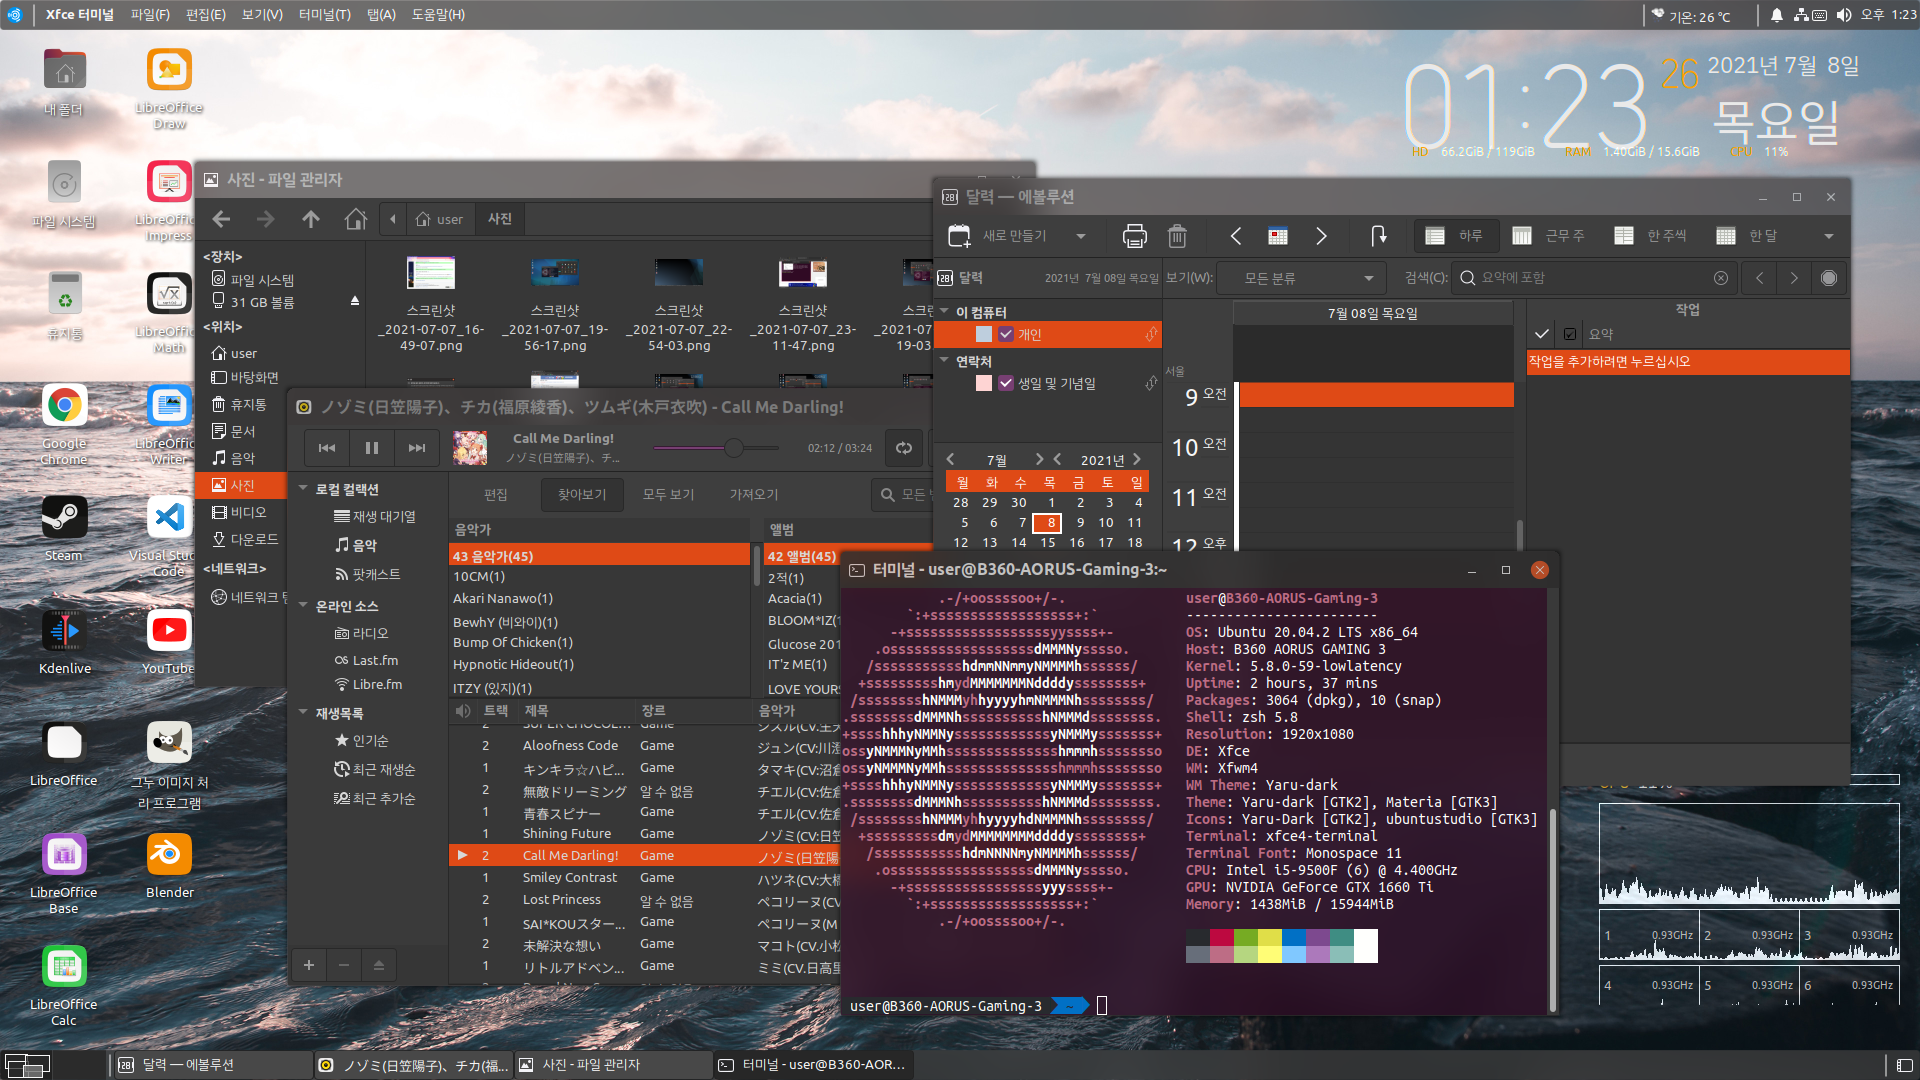
Task: Toggle the 생일 및 기념일 calendar checkbox
Action: tap(1006, 383)
